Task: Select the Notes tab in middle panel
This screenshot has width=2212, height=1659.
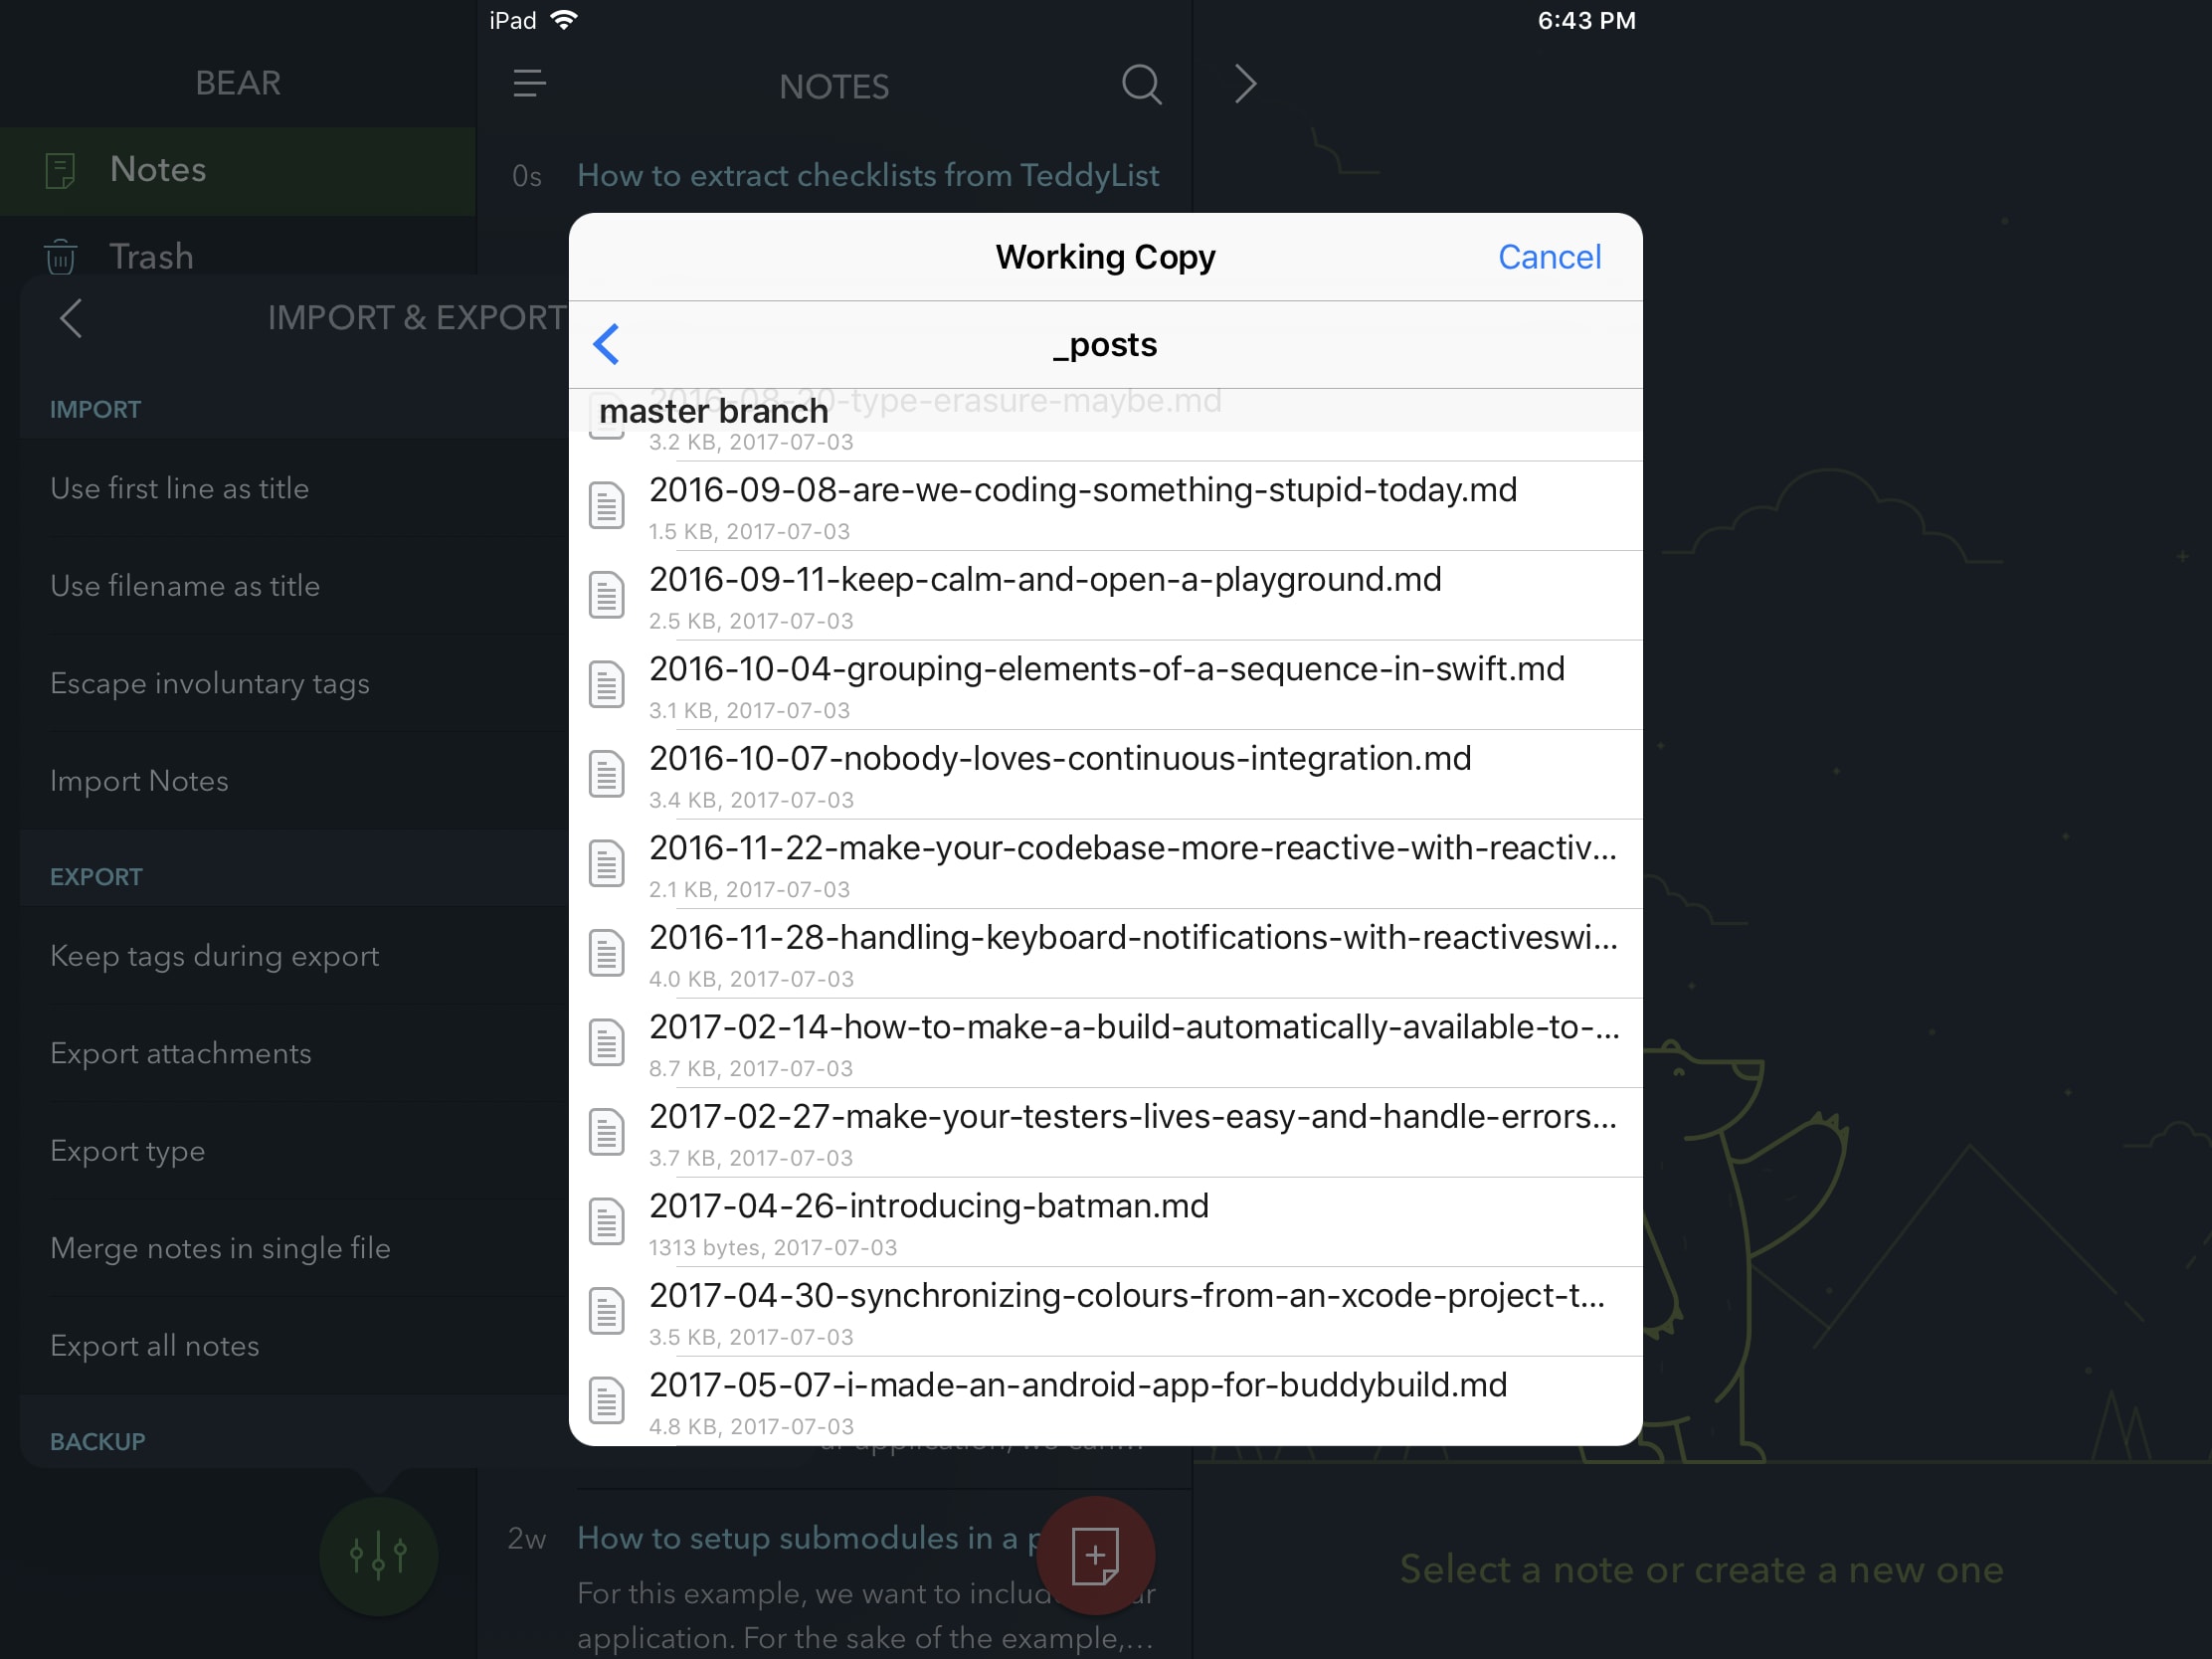Action: click(832, 82)
